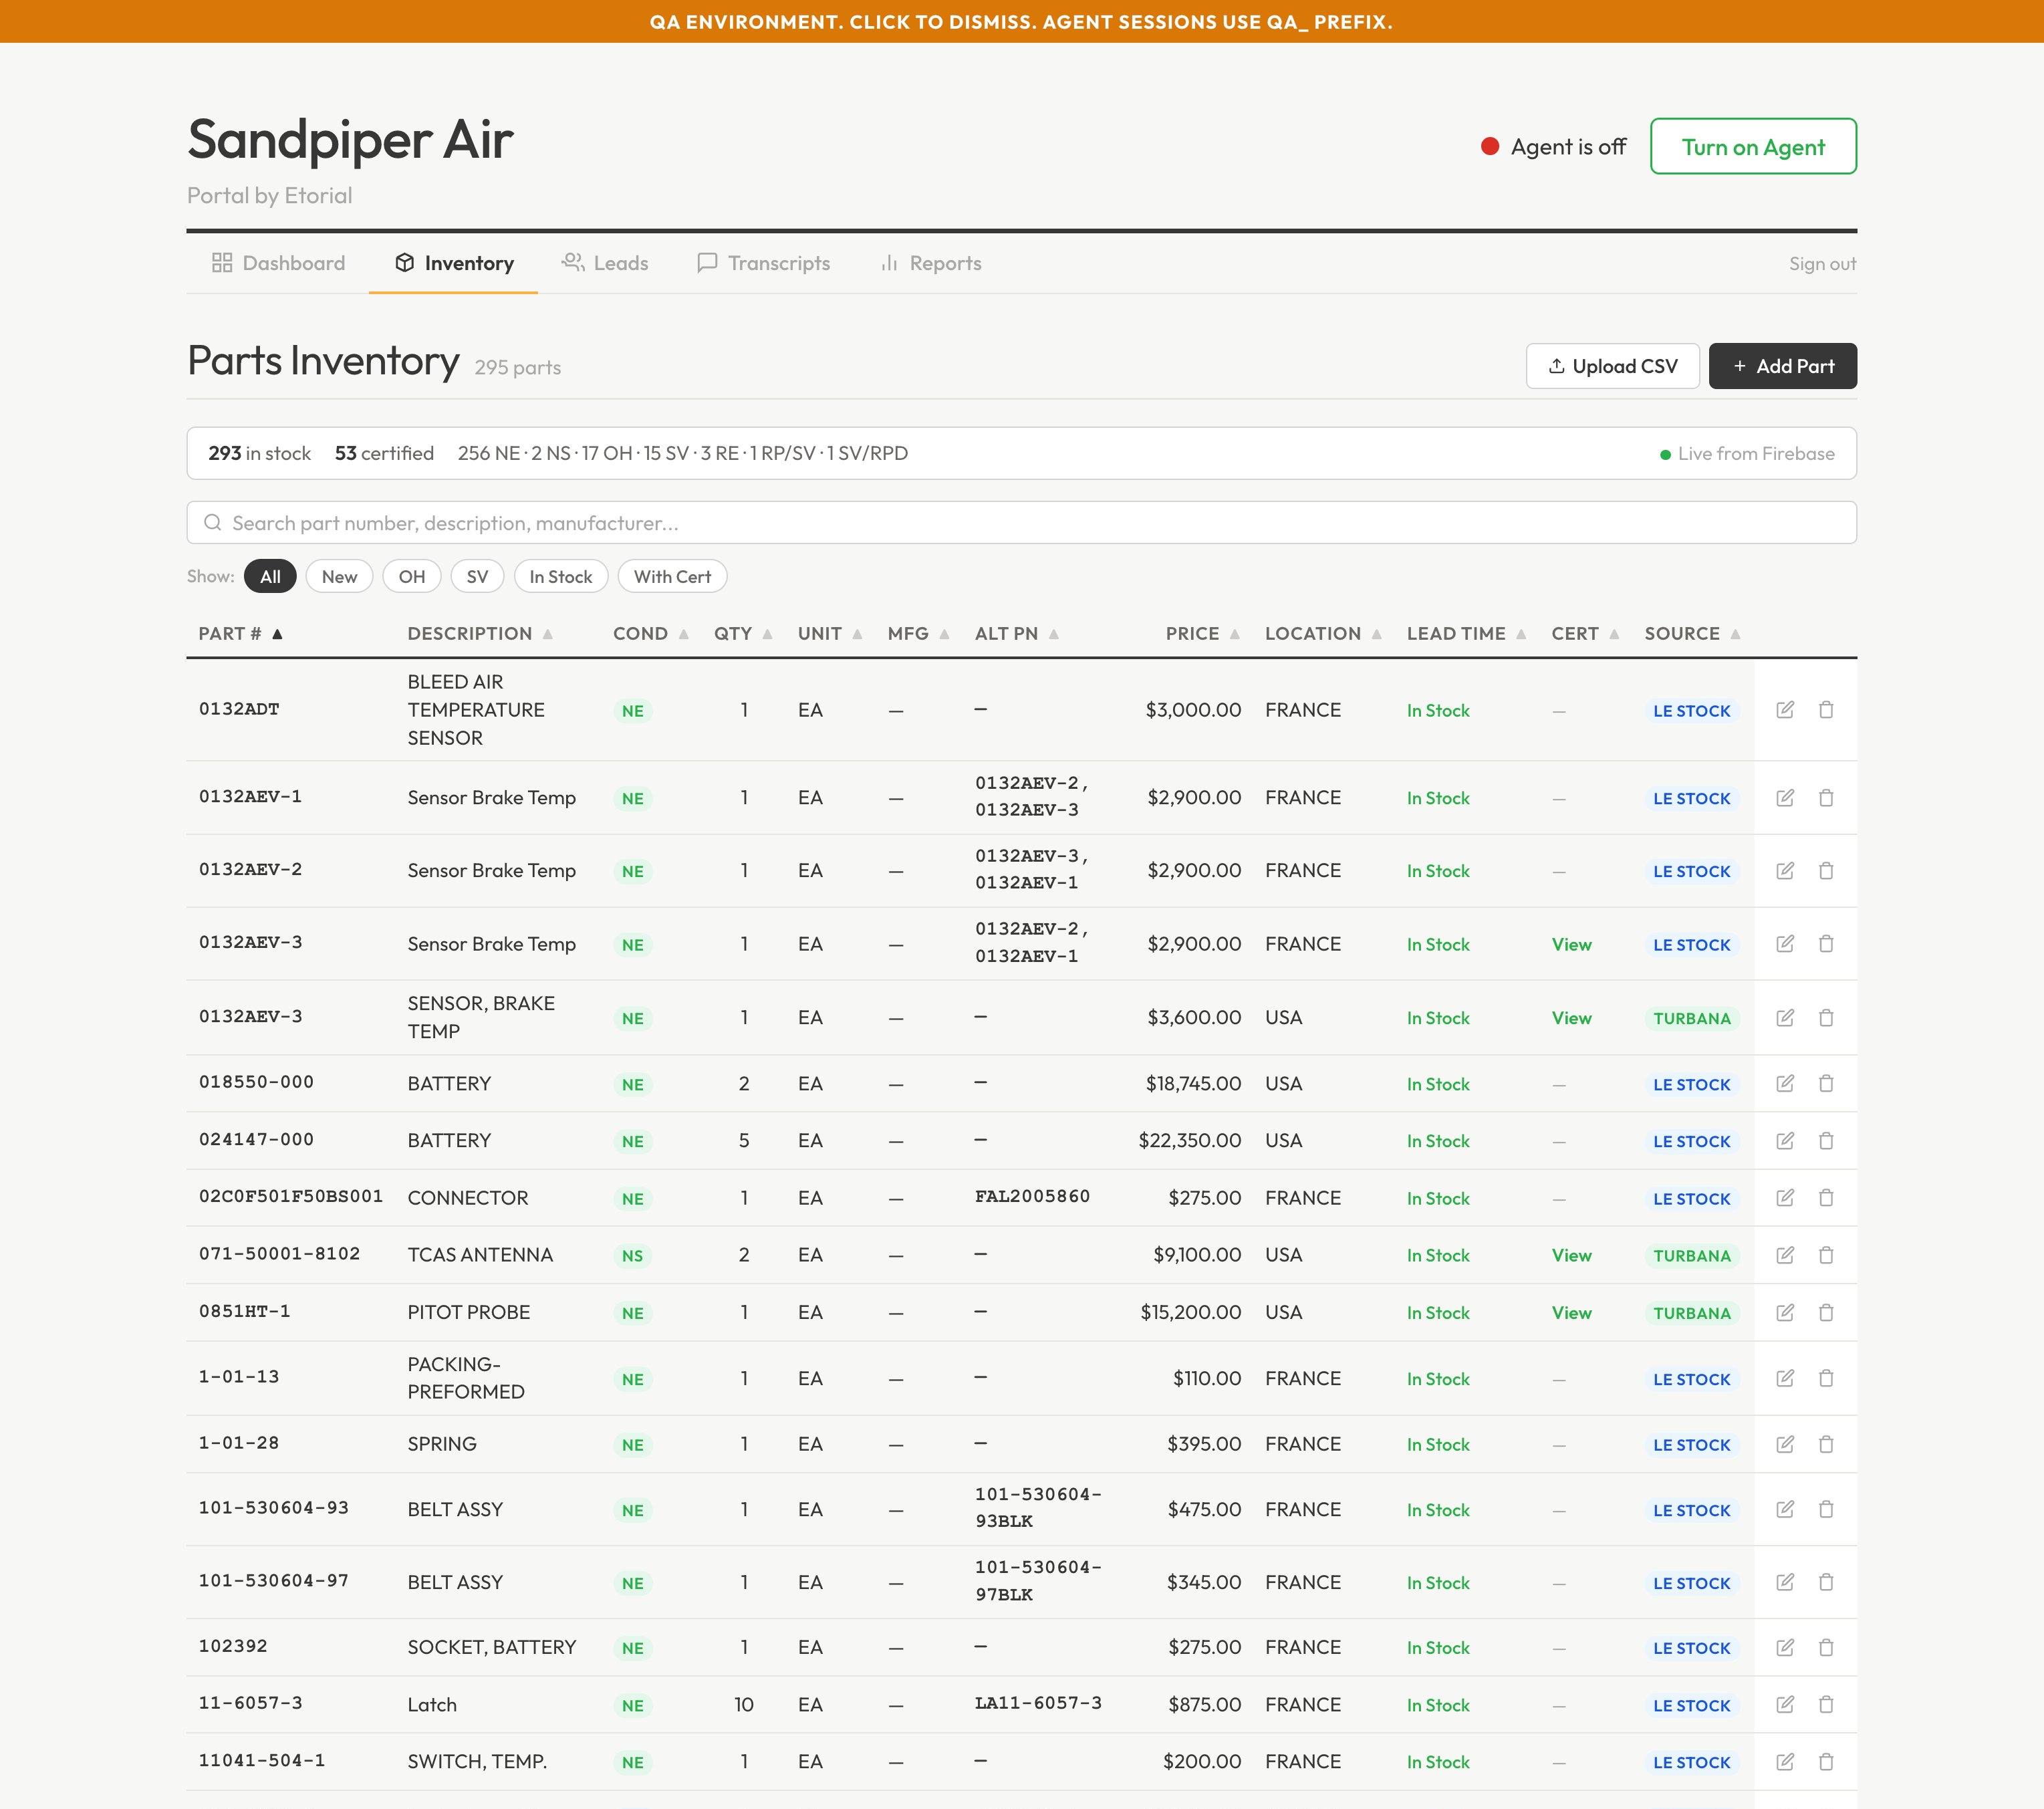The height and width of the screenshot is (1809, 2044).
Task: Toggle the With Cert filter
Action: click(672, 577)
